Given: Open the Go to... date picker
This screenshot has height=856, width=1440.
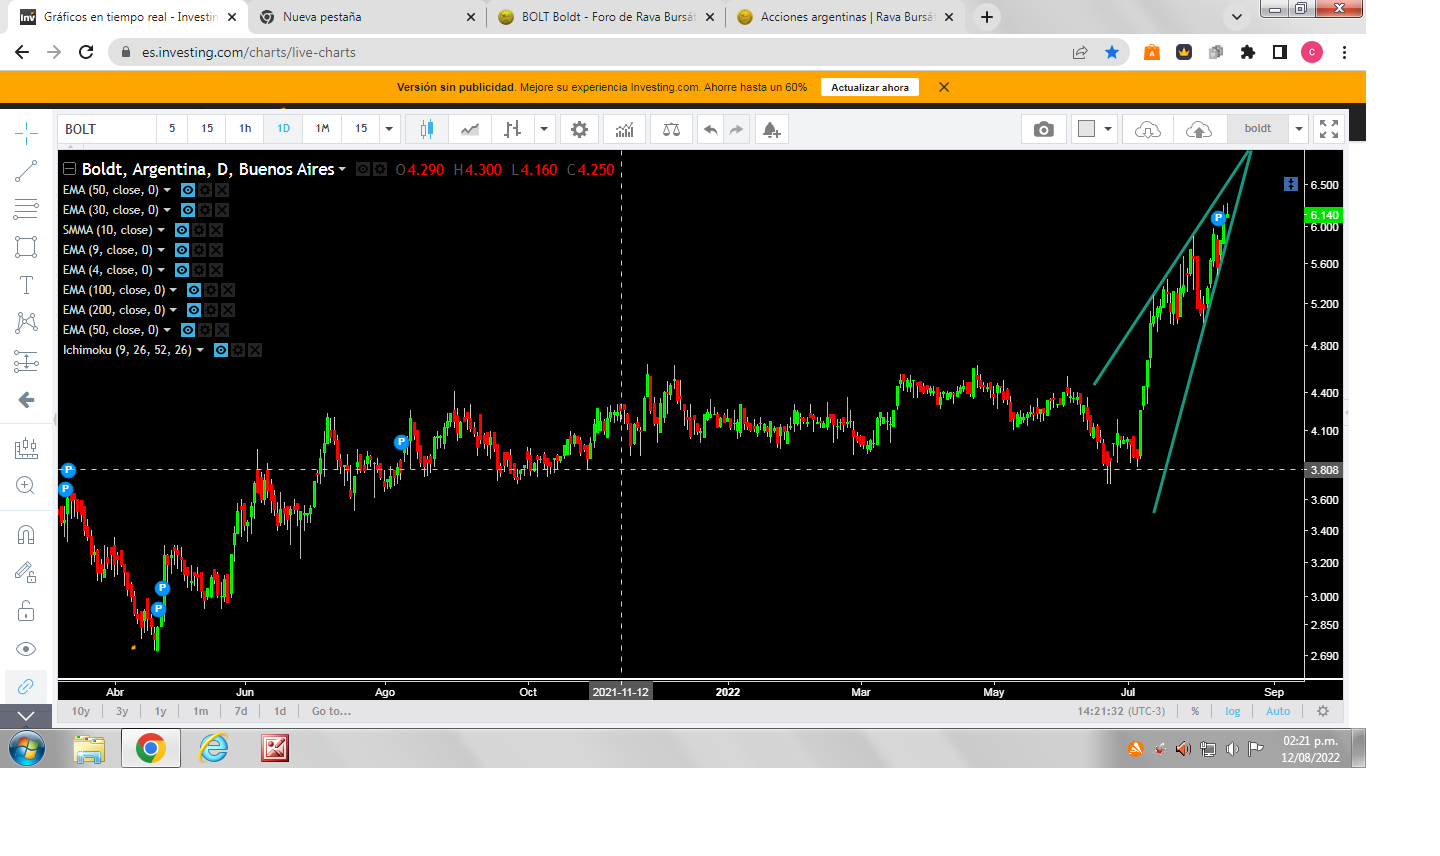Looking at the screenshot, I should tap(331, 711).
